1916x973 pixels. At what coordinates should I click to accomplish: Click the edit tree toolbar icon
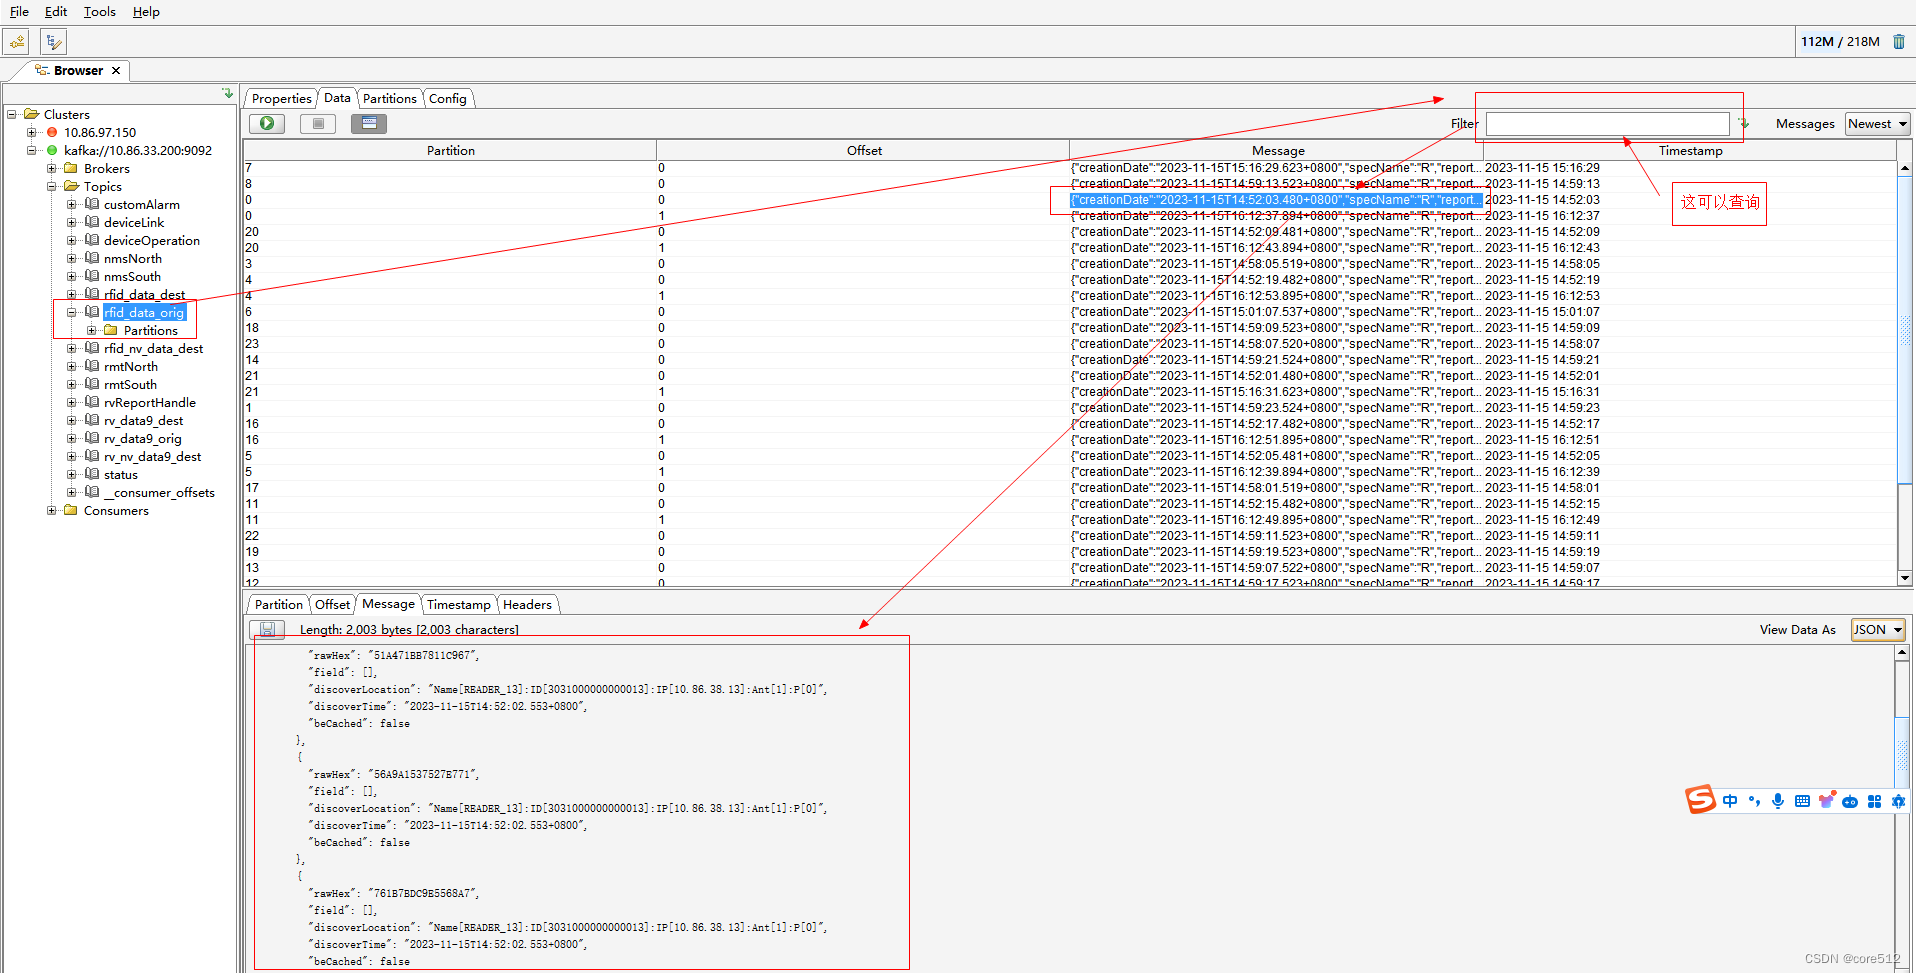coord(54,42)
